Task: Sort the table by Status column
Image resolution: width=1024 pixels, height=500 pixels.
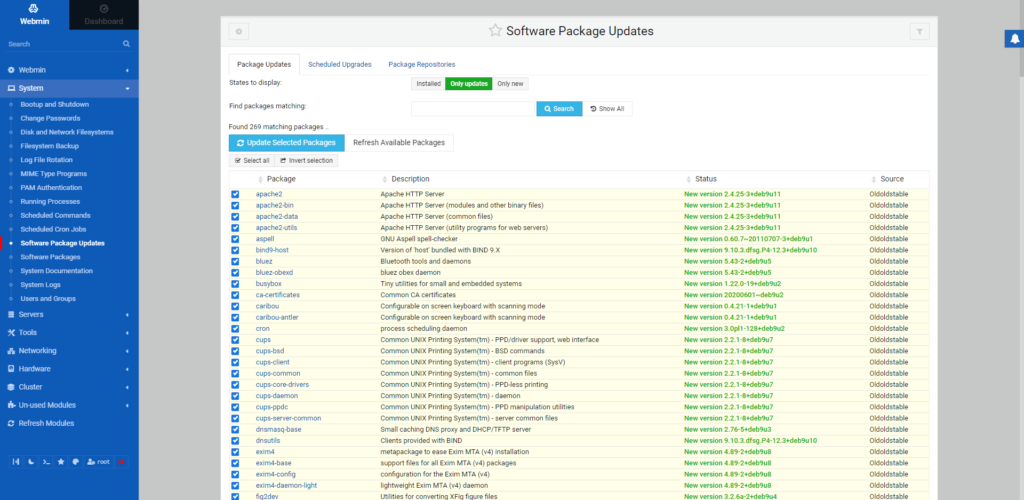Action: [x=705, y=179]
